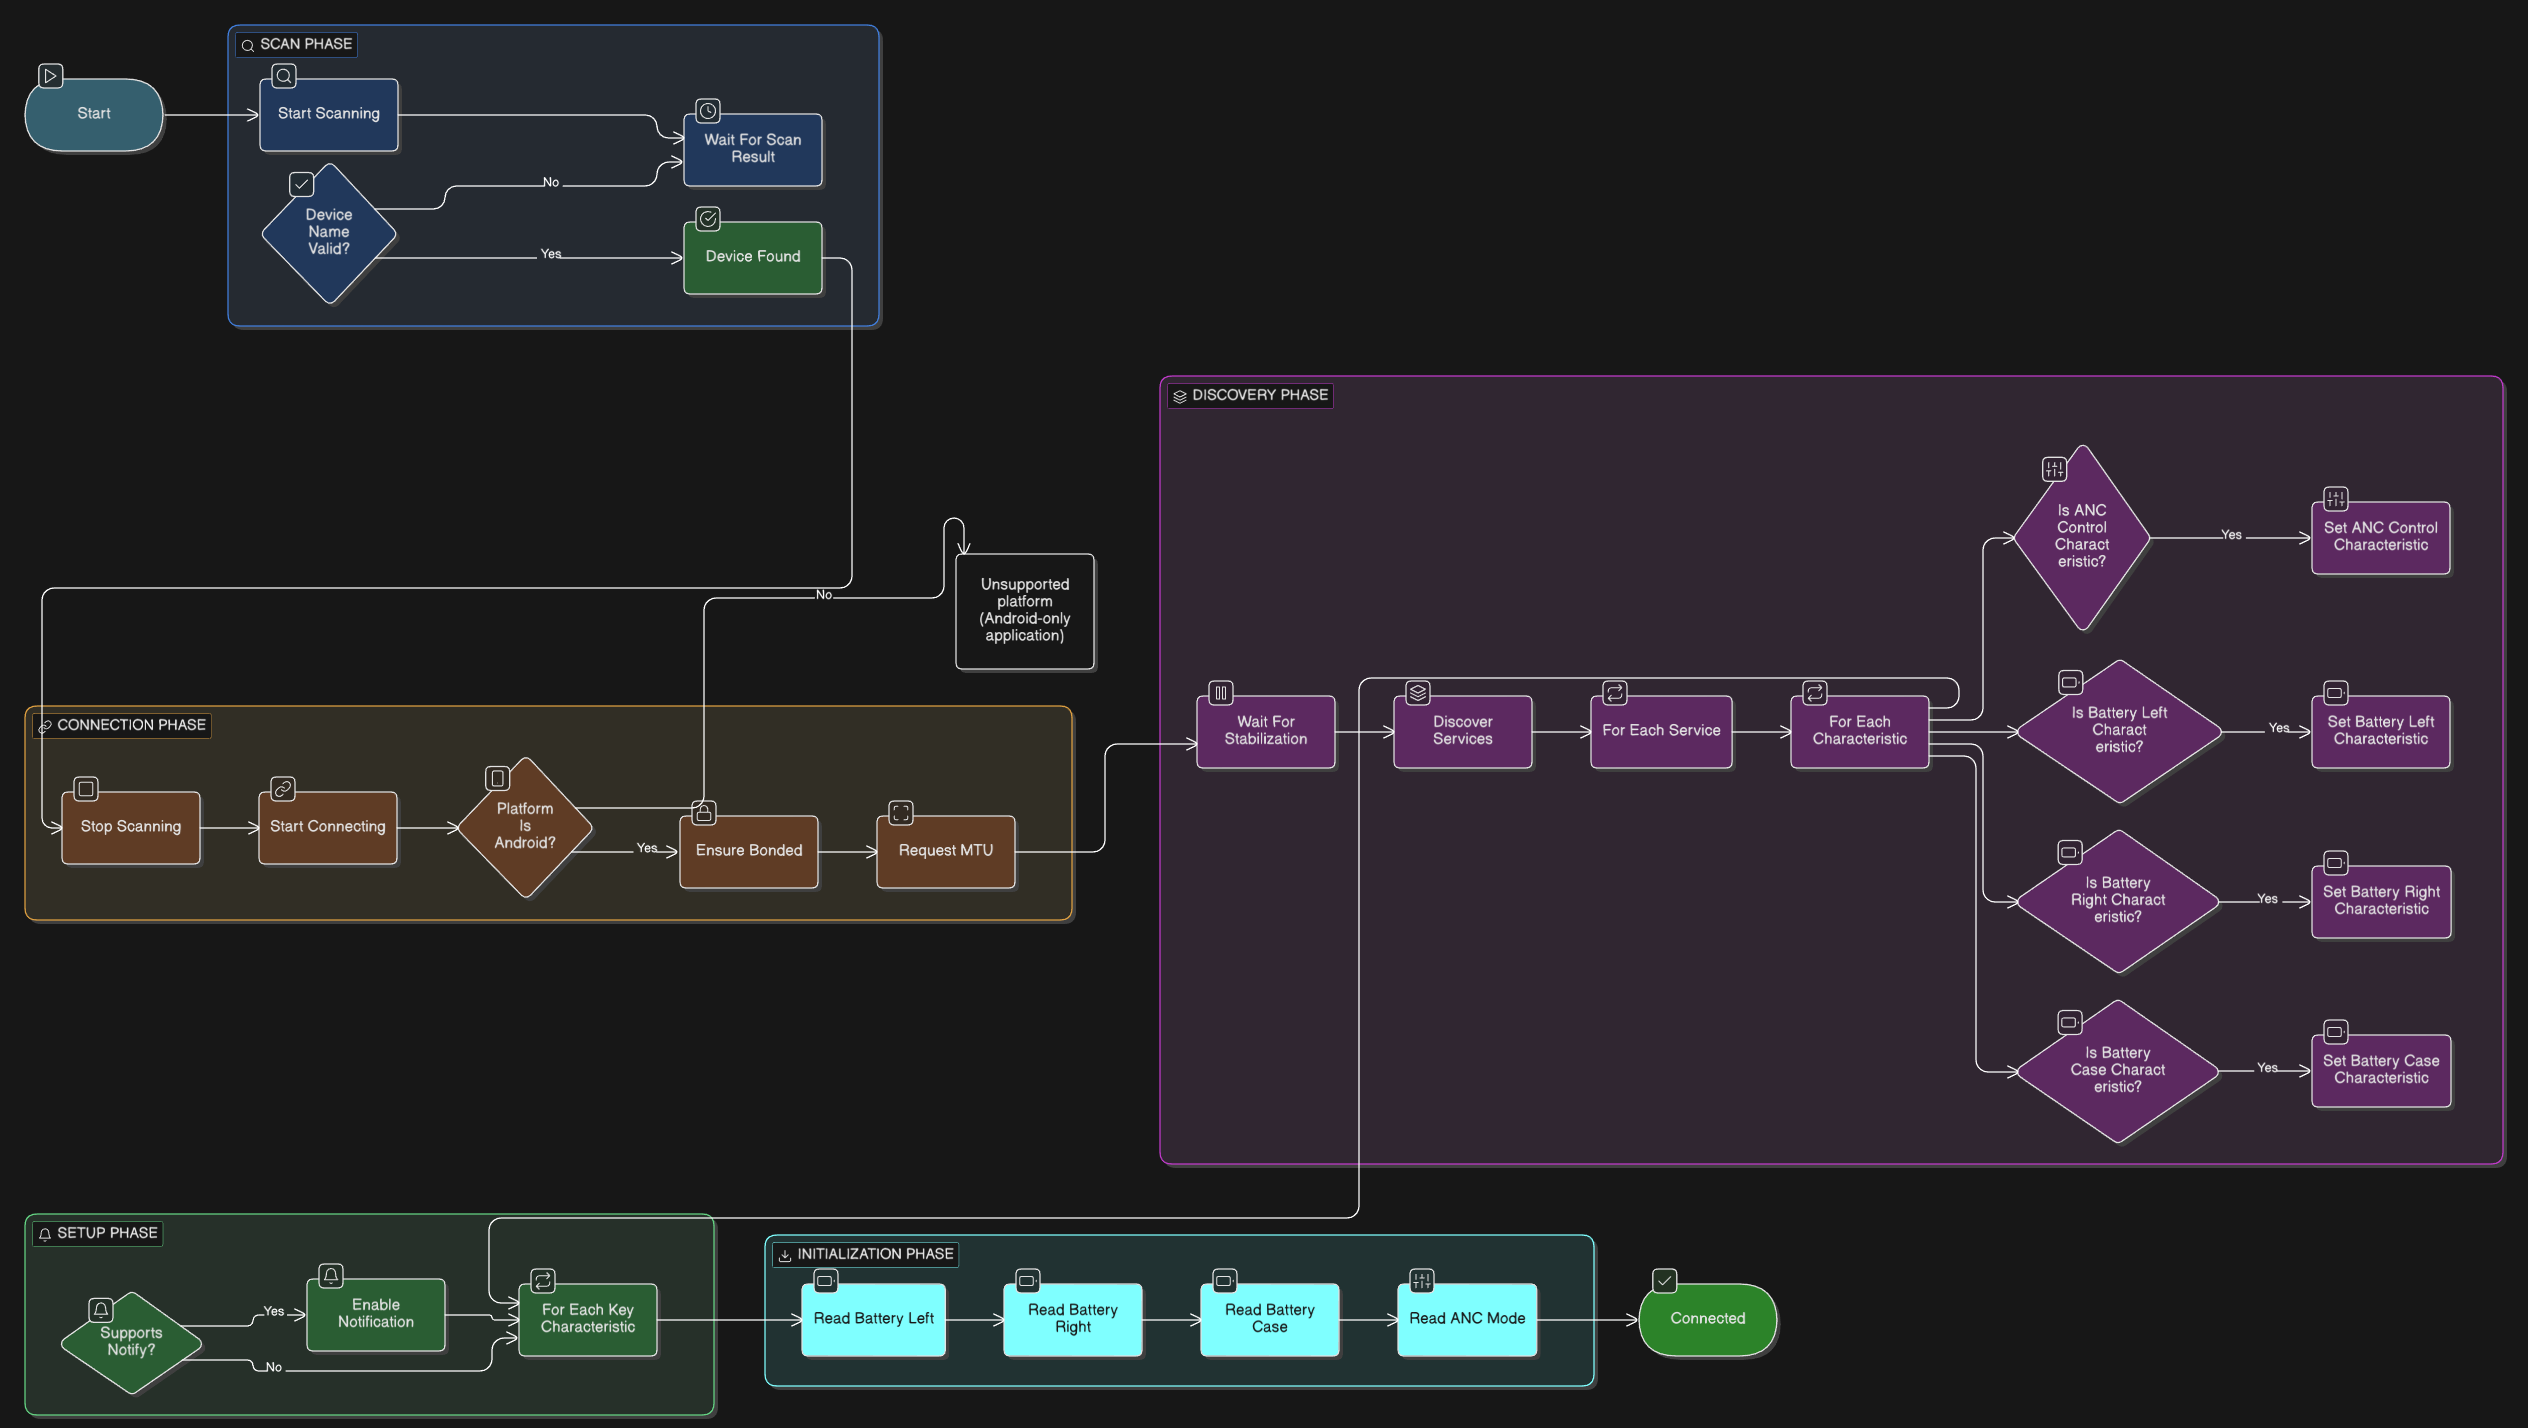This screenshot has height=1428, width=2528.
Task: Click the Device Found node
Action: [753, 257]
